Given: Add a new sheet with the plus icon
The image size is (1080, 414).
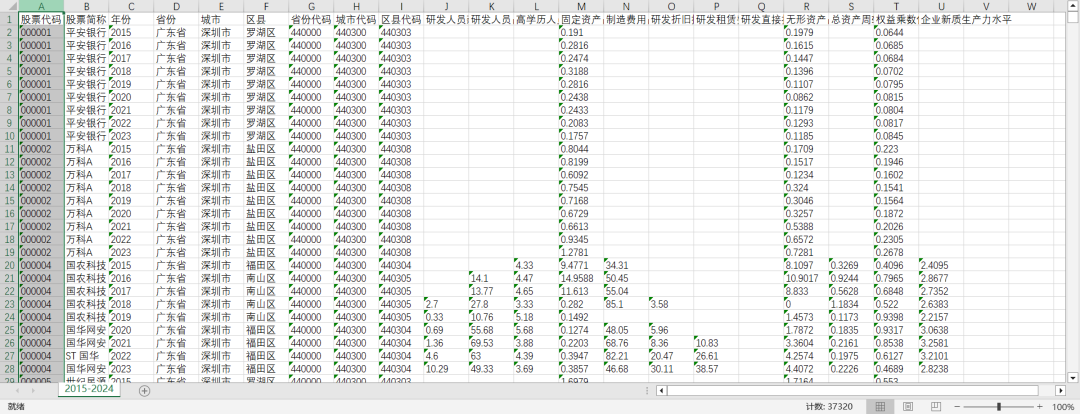Looking at the screenshot, I should coord(144,391).
